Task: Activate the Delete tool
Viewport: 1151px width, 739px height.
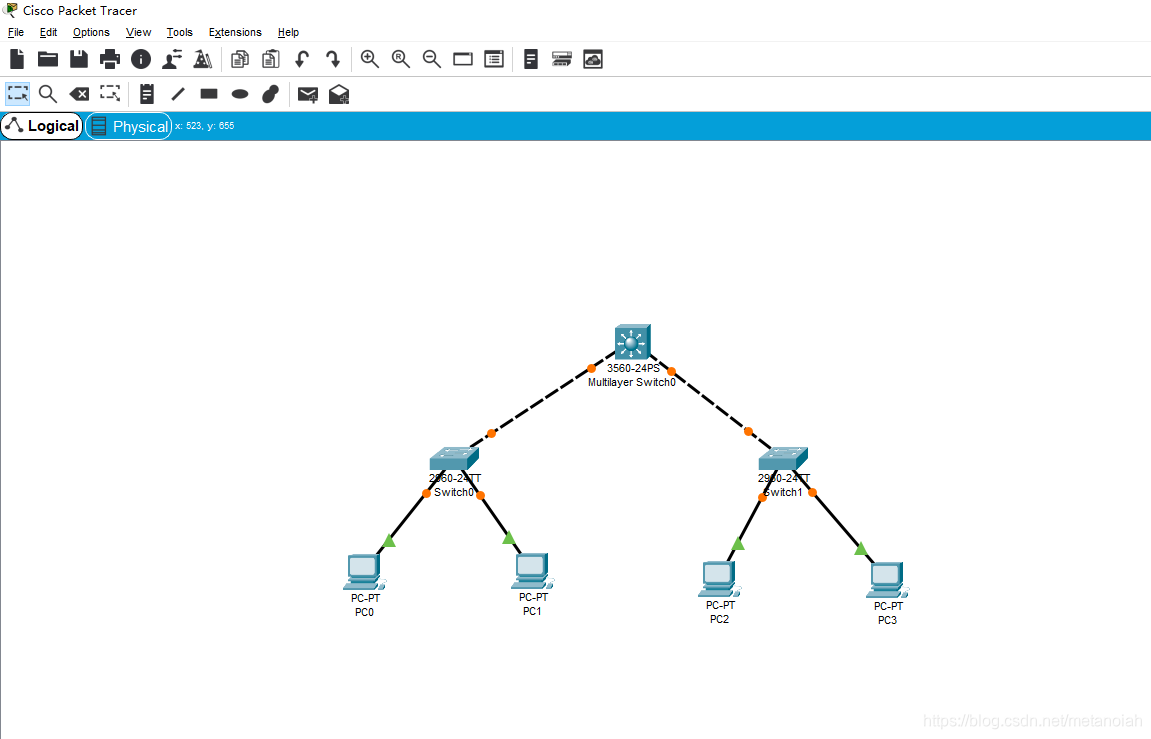Action: [x=79, y=94]
